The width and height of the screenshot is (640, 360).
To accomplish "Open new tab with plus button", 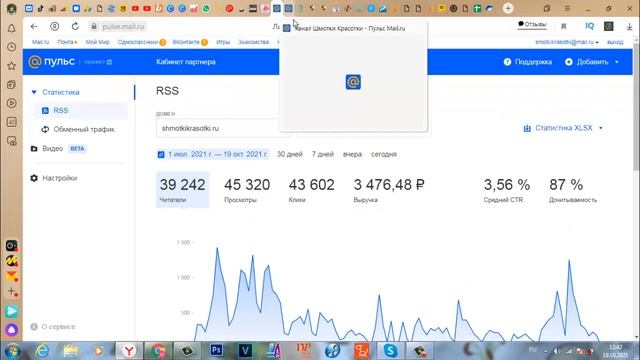I will coord(508,8).
